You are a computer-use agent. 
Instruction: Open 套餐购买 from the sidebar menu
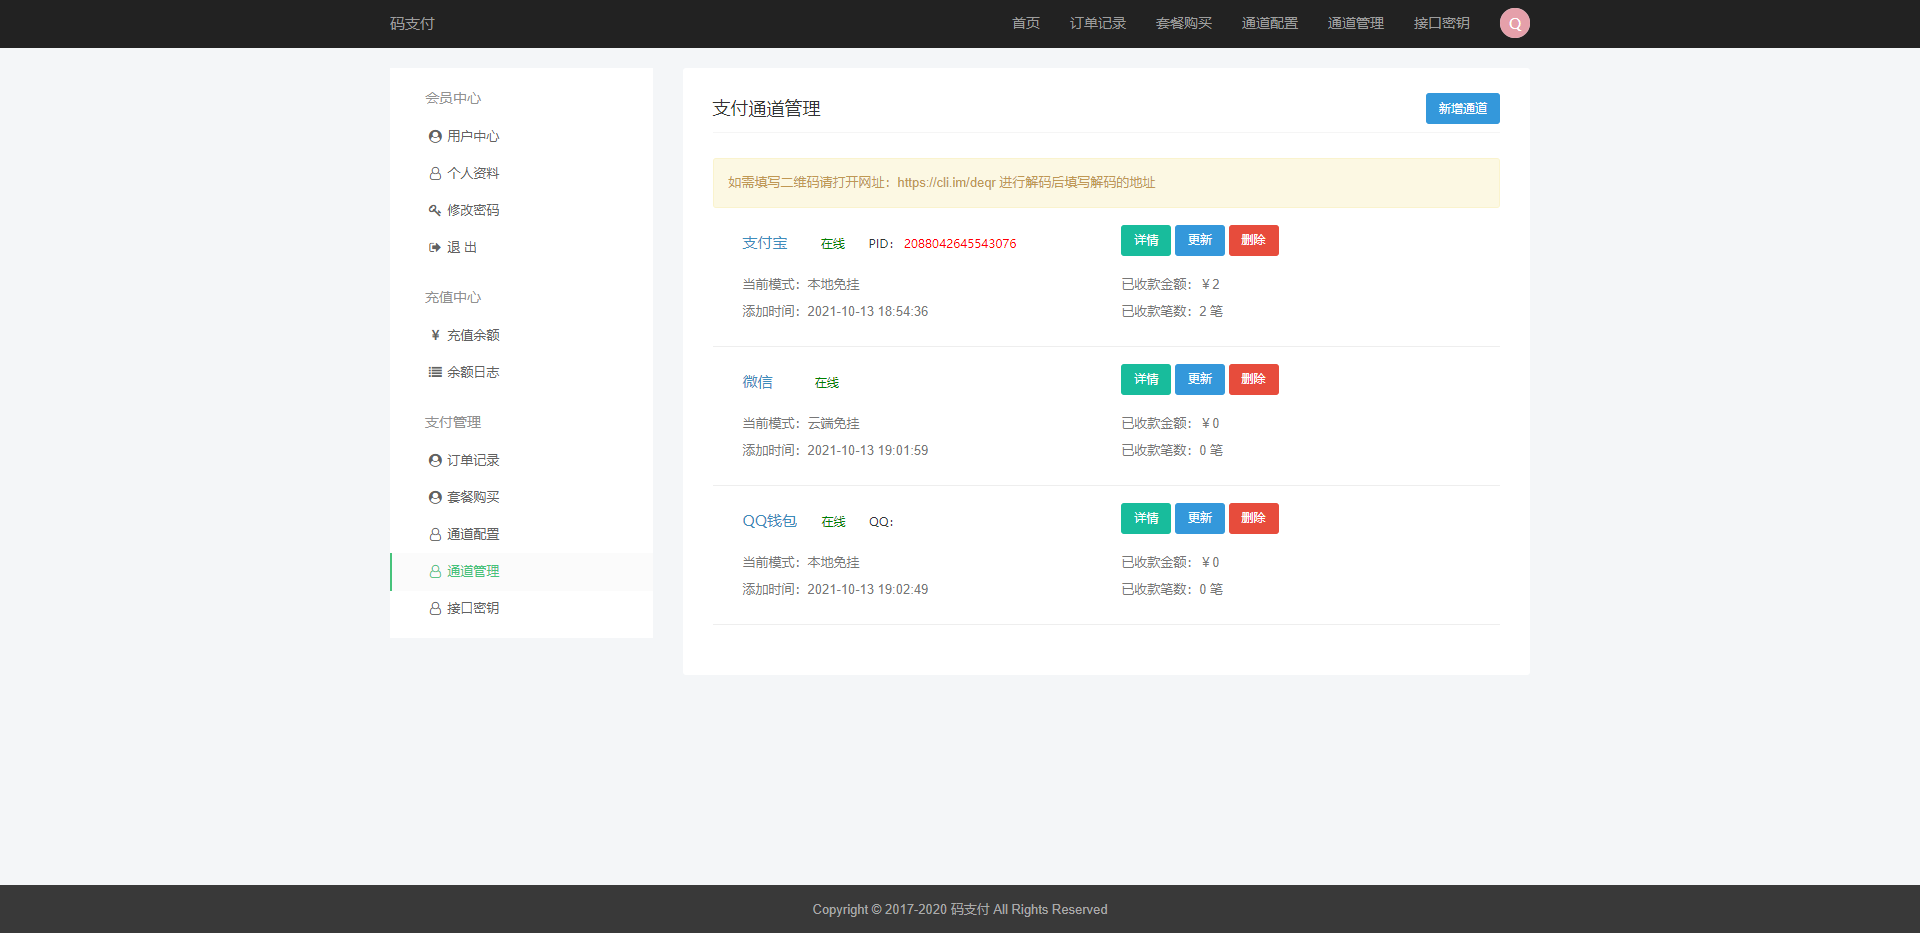(472, 497)
